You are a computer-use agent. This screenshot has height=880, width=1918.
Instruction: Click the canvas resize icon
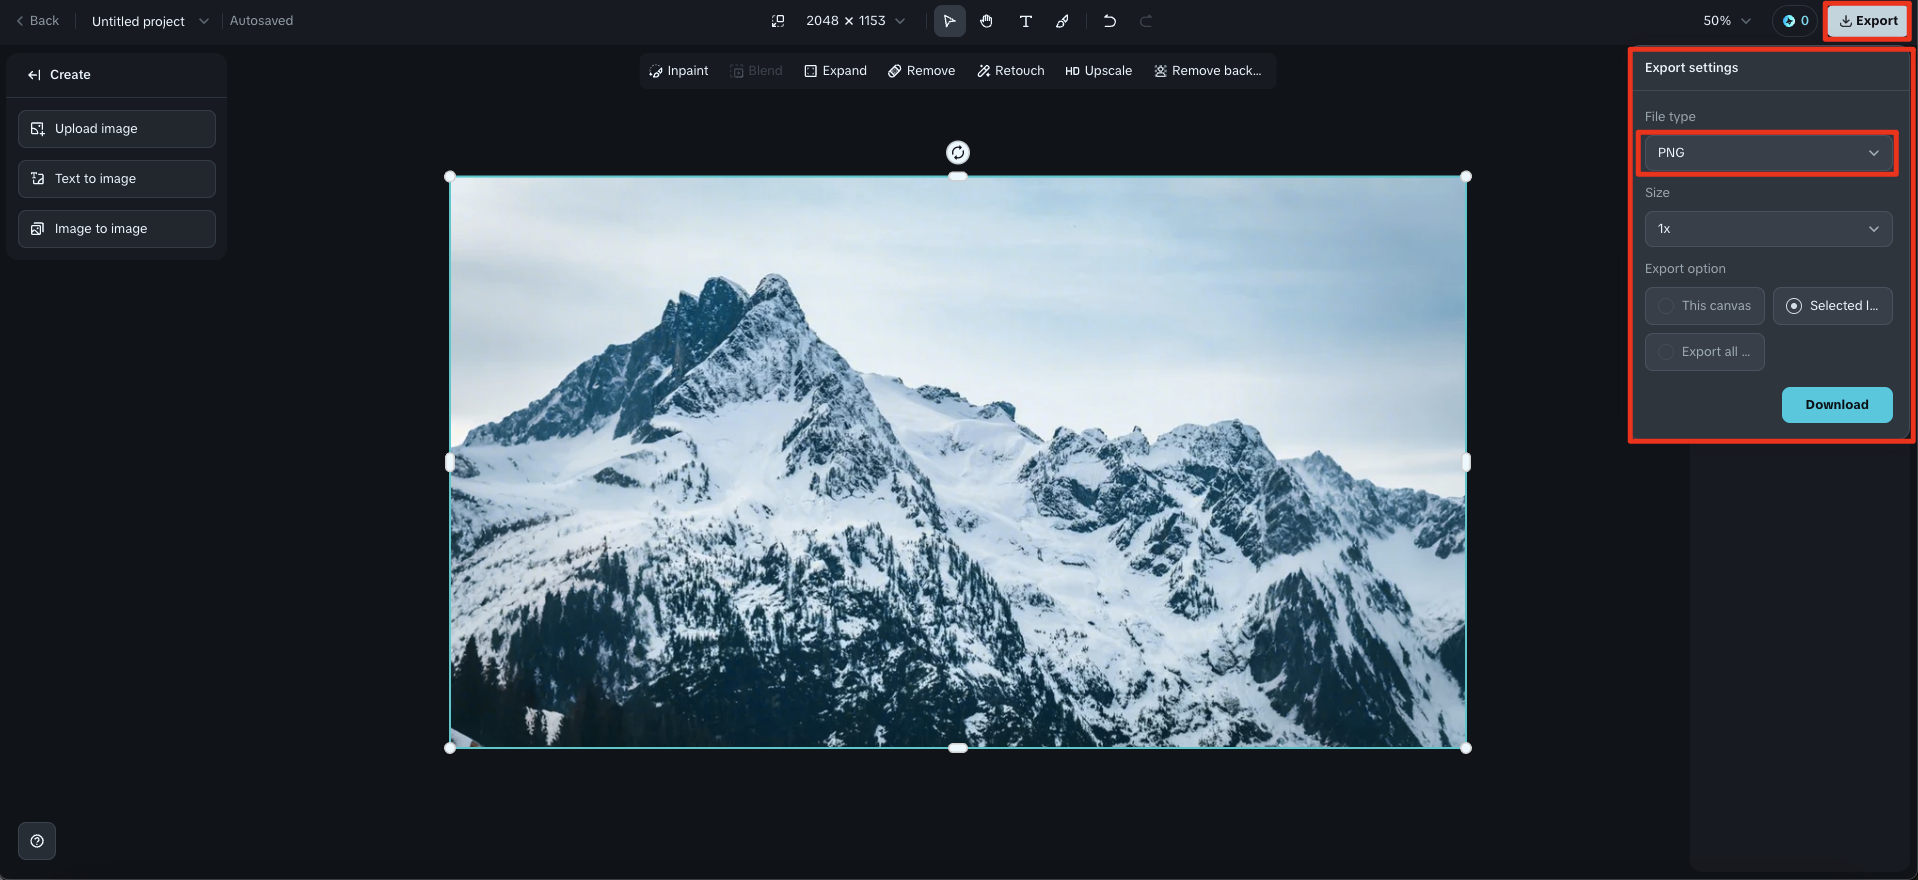[x=778, y=21]
